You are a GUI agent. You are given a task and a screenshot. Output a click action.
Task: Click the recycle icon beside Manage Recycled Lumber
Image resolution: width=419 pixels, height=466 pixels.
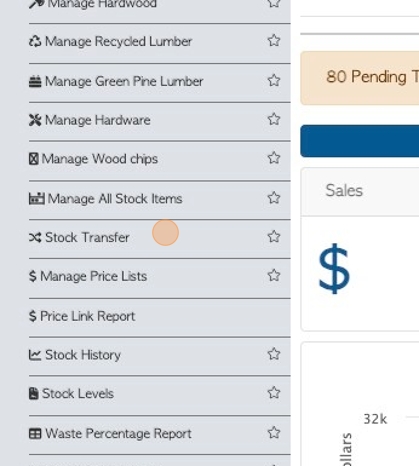[x=35, y=41]
